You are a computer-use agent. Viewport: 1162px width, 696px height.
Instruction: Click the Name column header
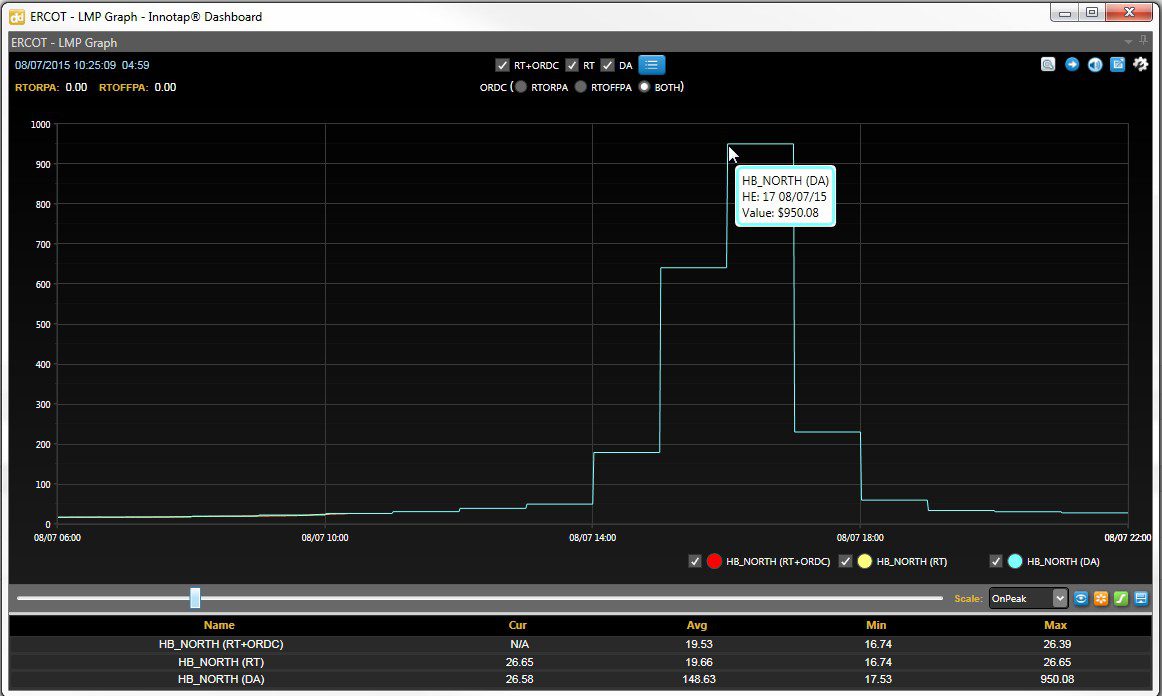[219, 625]
